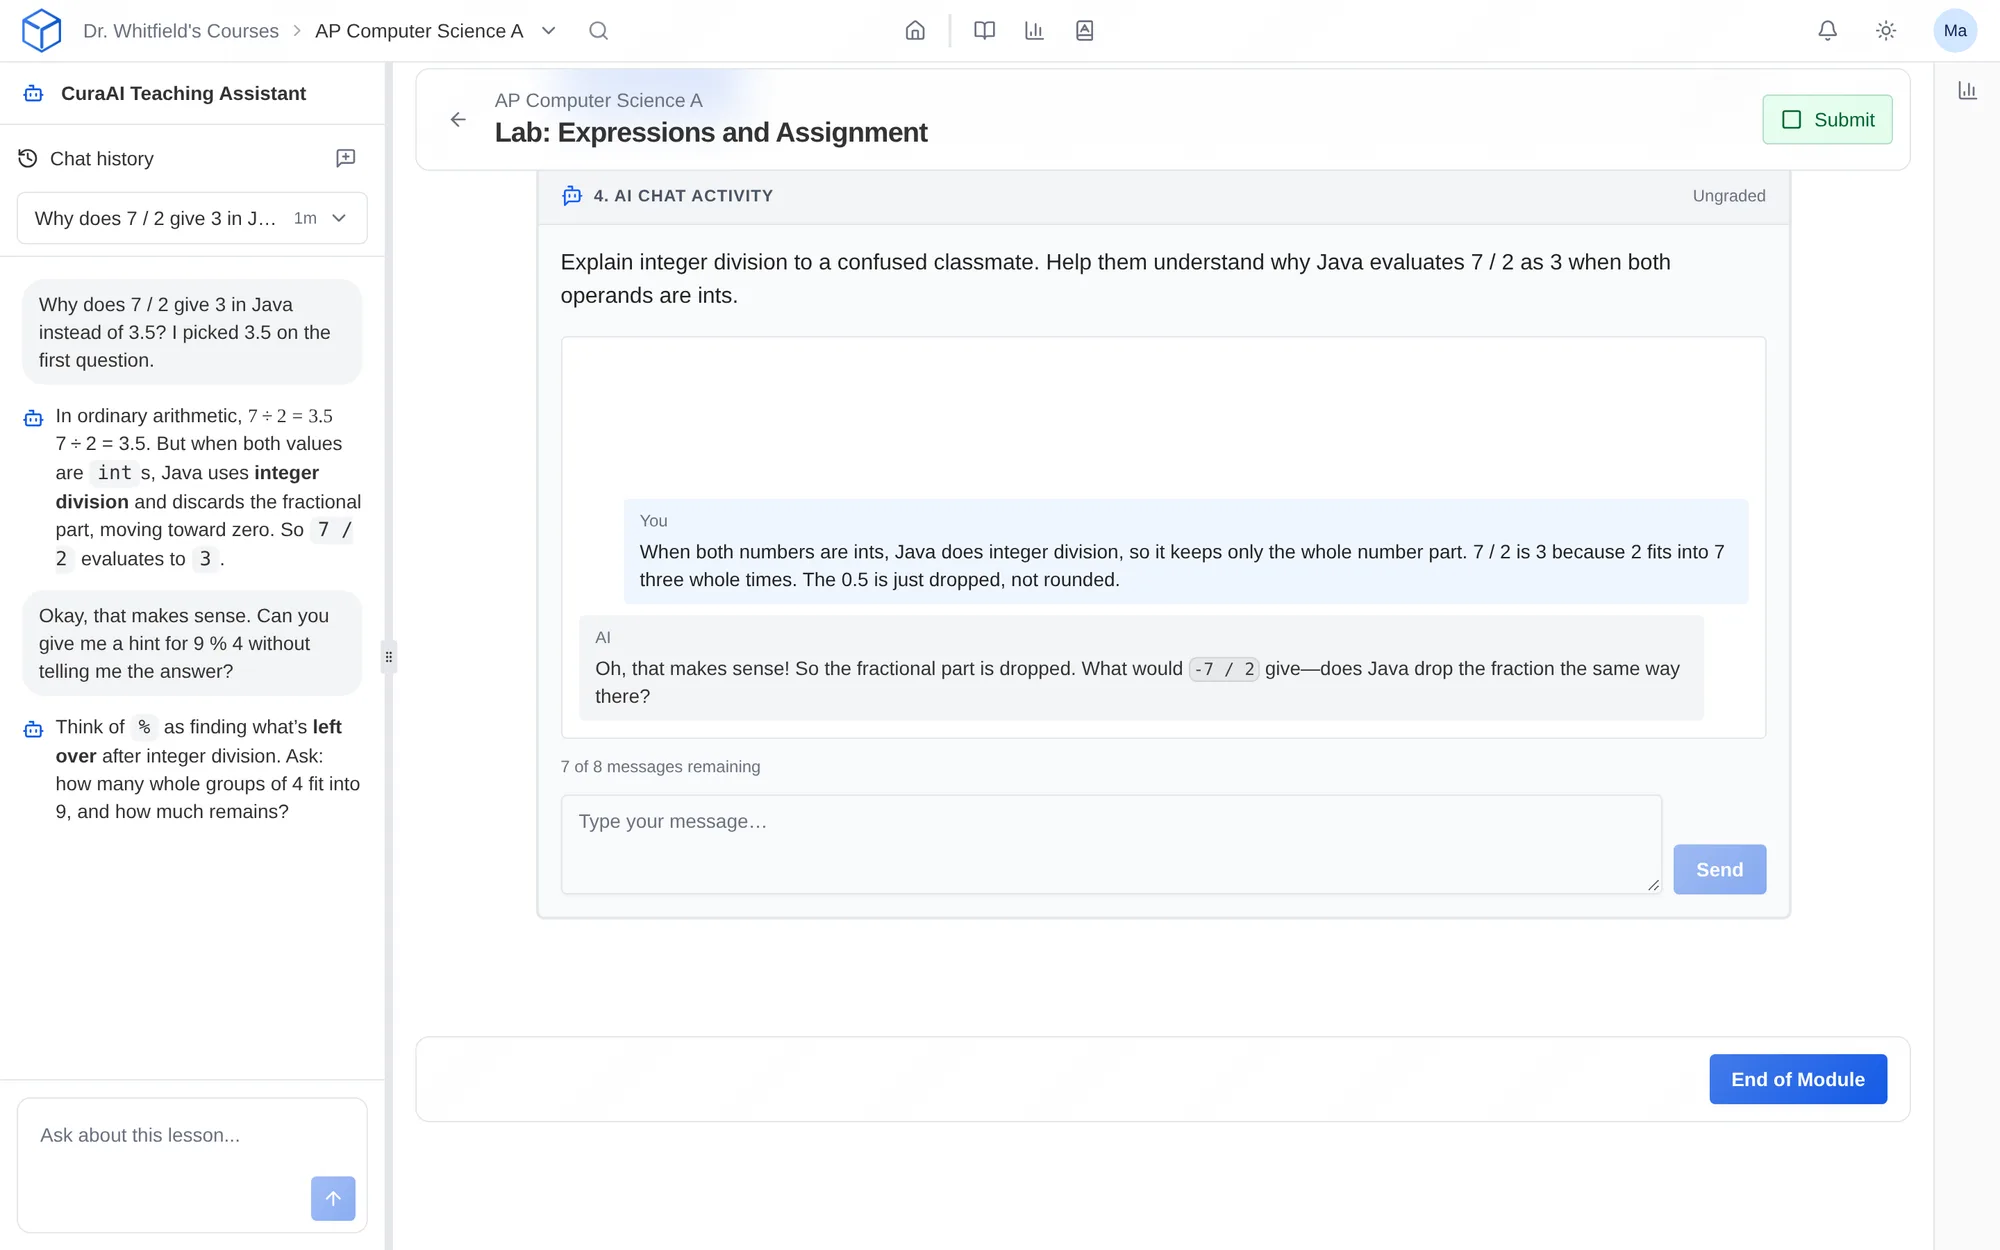The width and height of the screenshot is (2000, 1250).
Task: Click the CuraAI Teaching Assistant robot icon
Action: click(33, 93)
